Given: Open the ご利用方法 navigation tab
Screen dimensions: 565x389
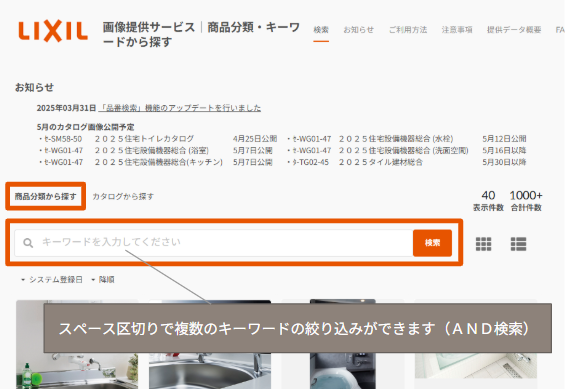Looking at the screenshot, I should (408, 30).
